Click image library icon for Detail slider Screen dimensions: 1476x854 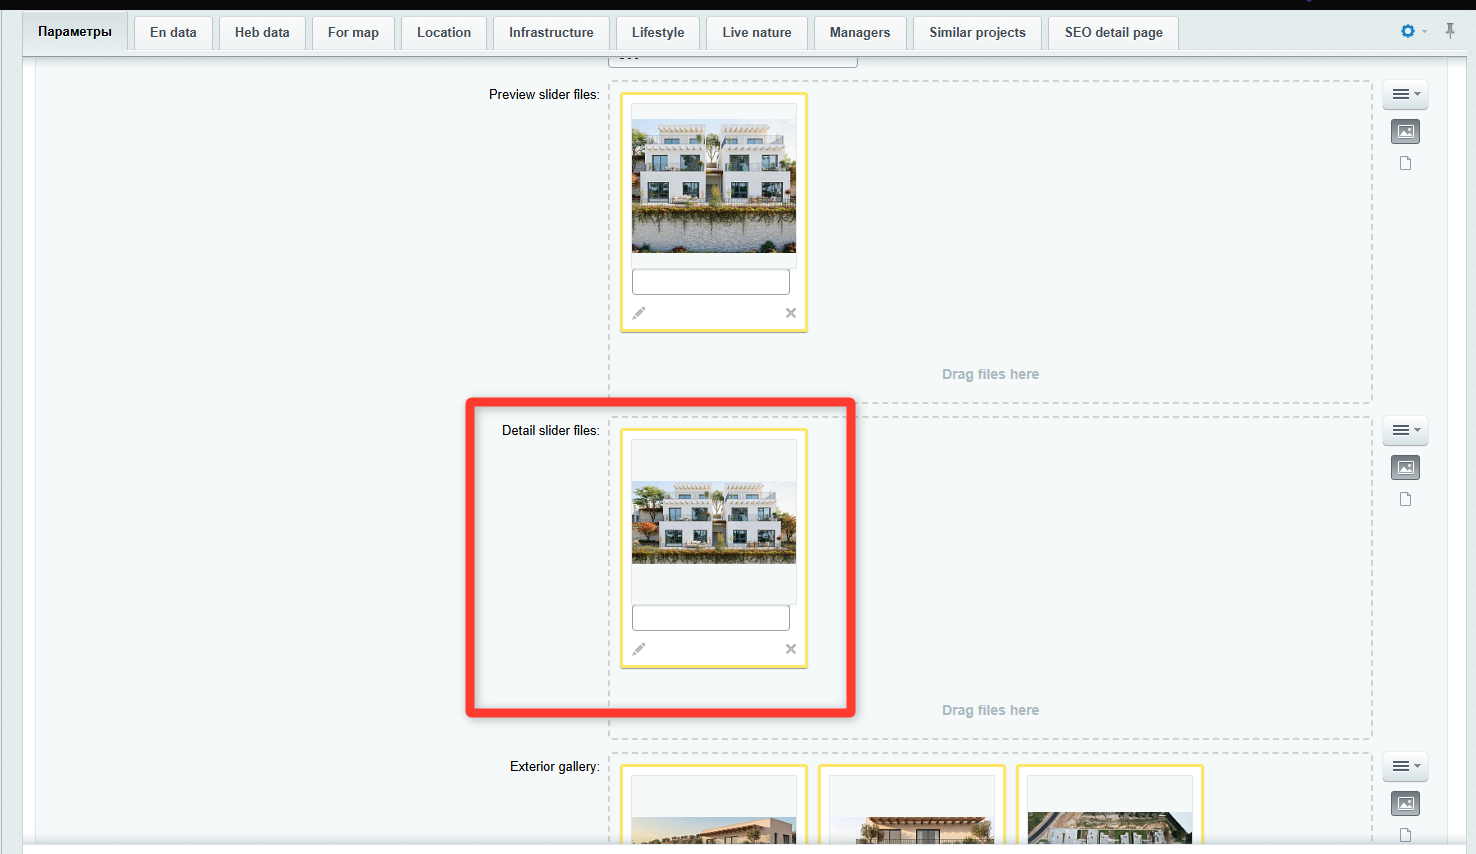[x=1405, y=467]
